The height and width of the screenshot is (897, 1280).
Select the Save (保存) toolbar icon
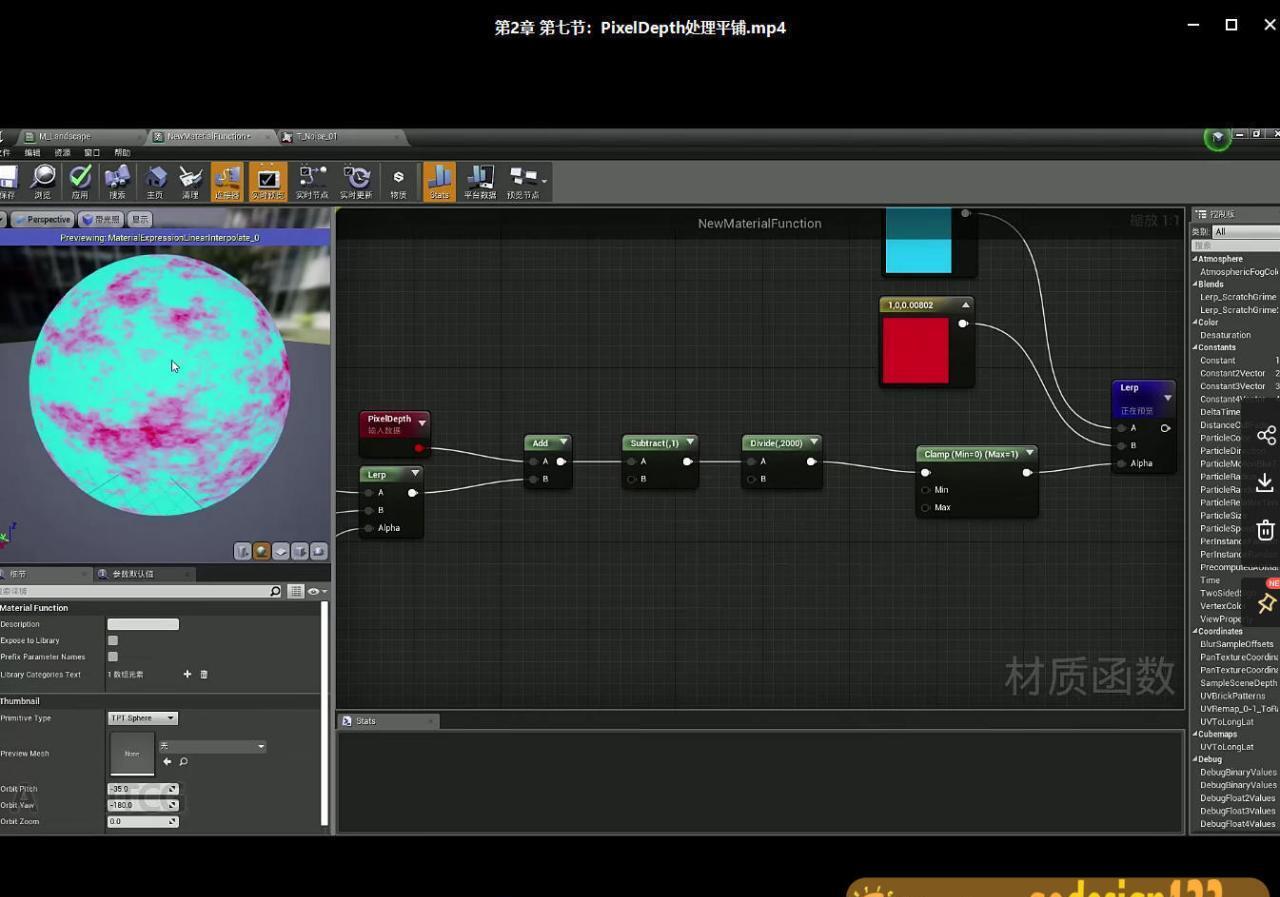pyautogui.click(x=9, y=181)
